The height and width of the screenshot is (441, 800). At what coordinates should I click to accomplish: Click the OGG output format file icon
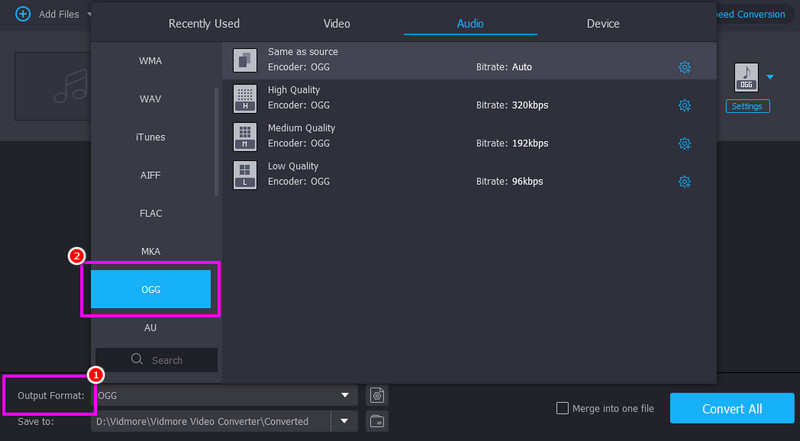click(x=746, y=78)
